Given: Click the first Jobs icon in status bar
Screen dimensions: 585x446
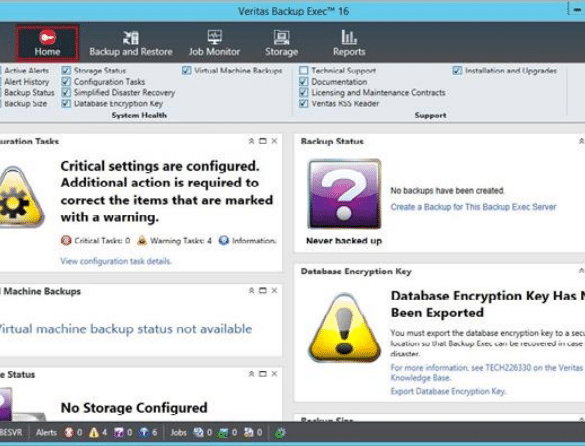Looking at the screenshot, I should tap(198, 432).
